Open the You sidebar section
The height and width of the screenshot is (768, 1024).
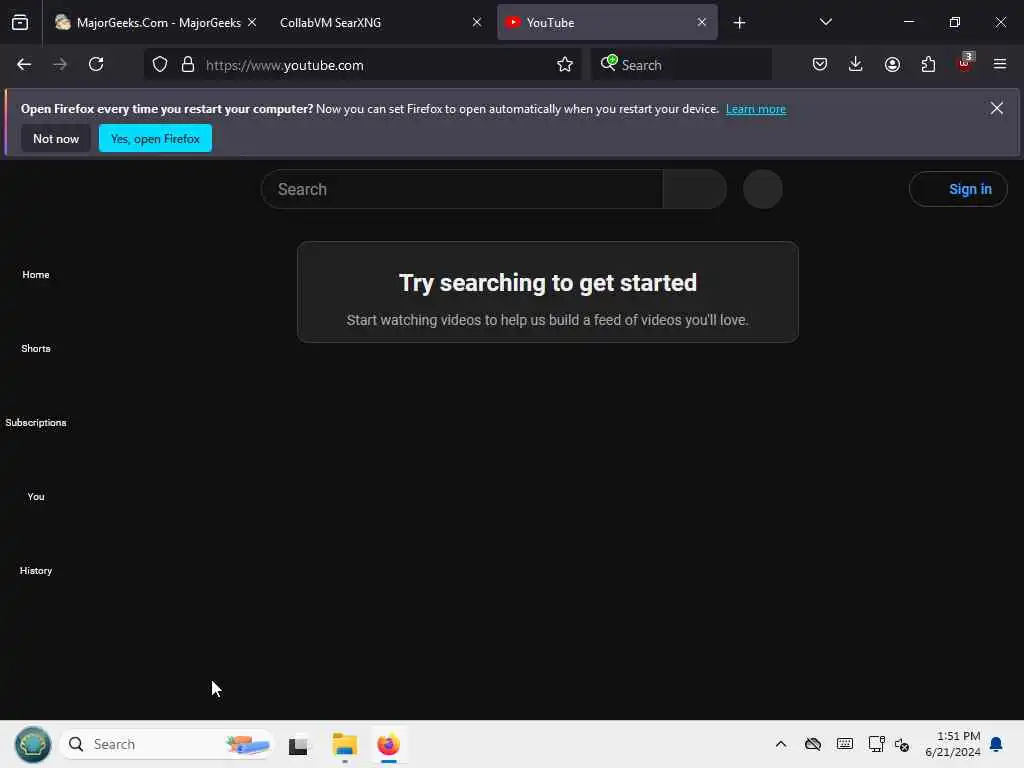pyautogui.click(x=36, y=496)
